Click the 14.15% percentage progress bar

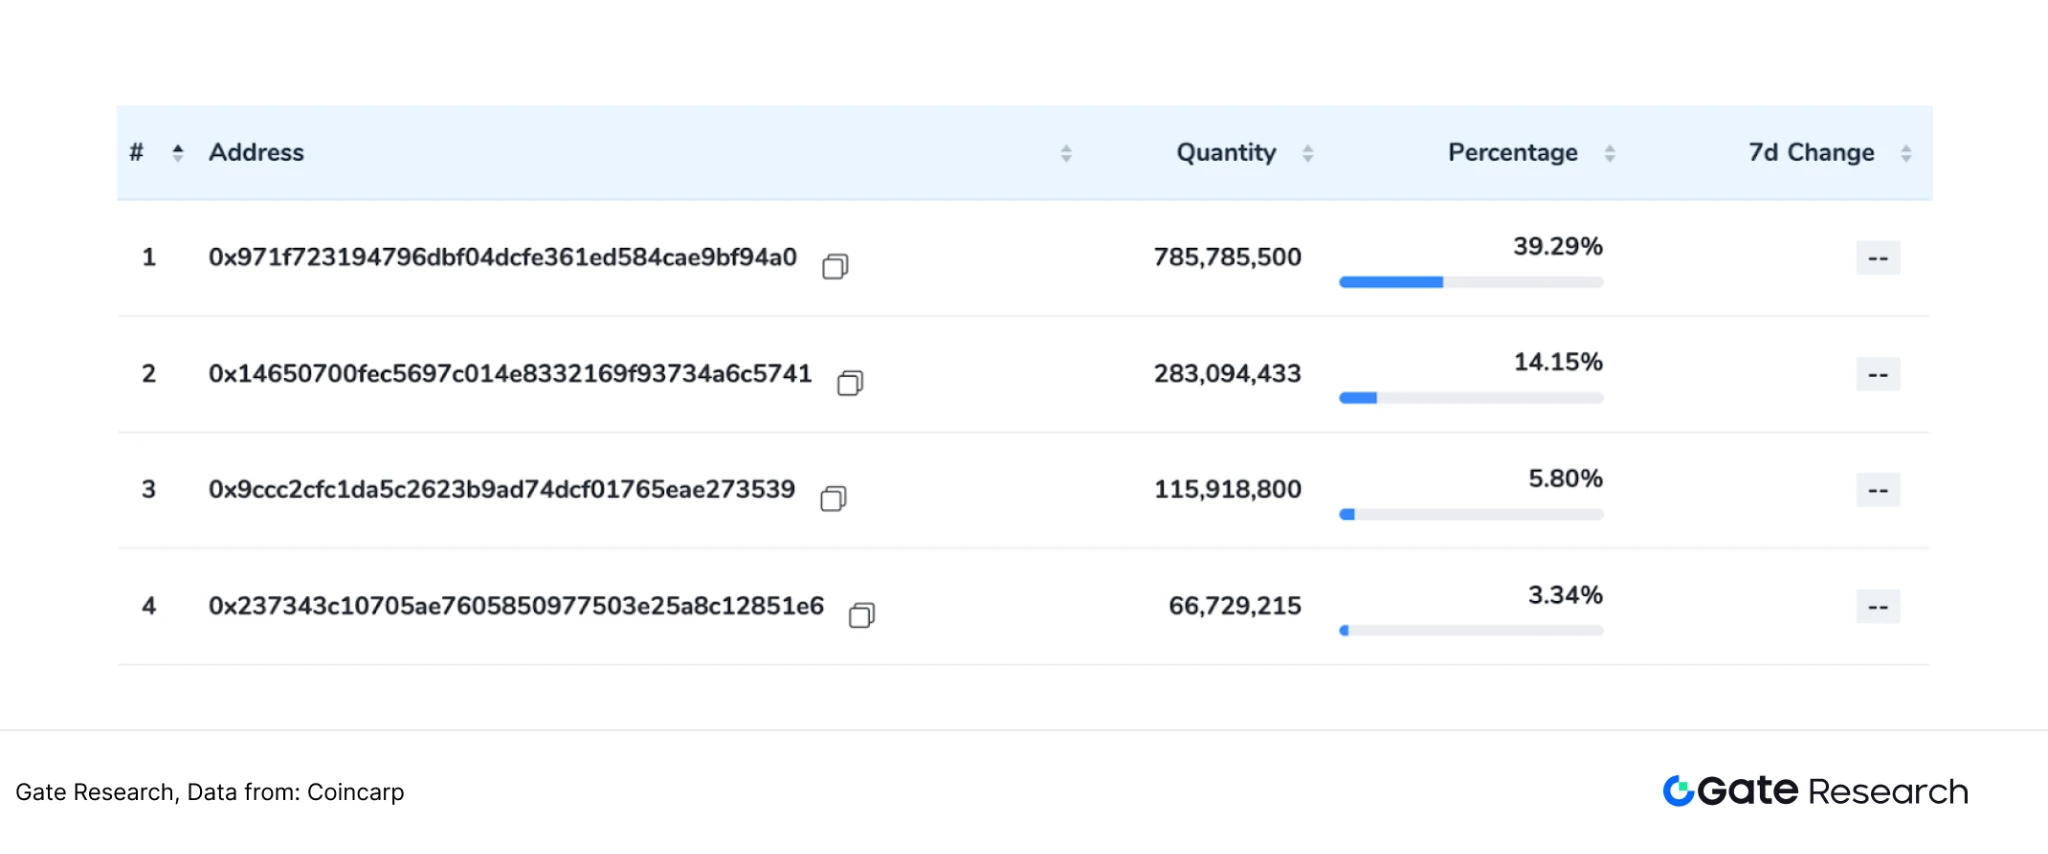click(1471, 398)
